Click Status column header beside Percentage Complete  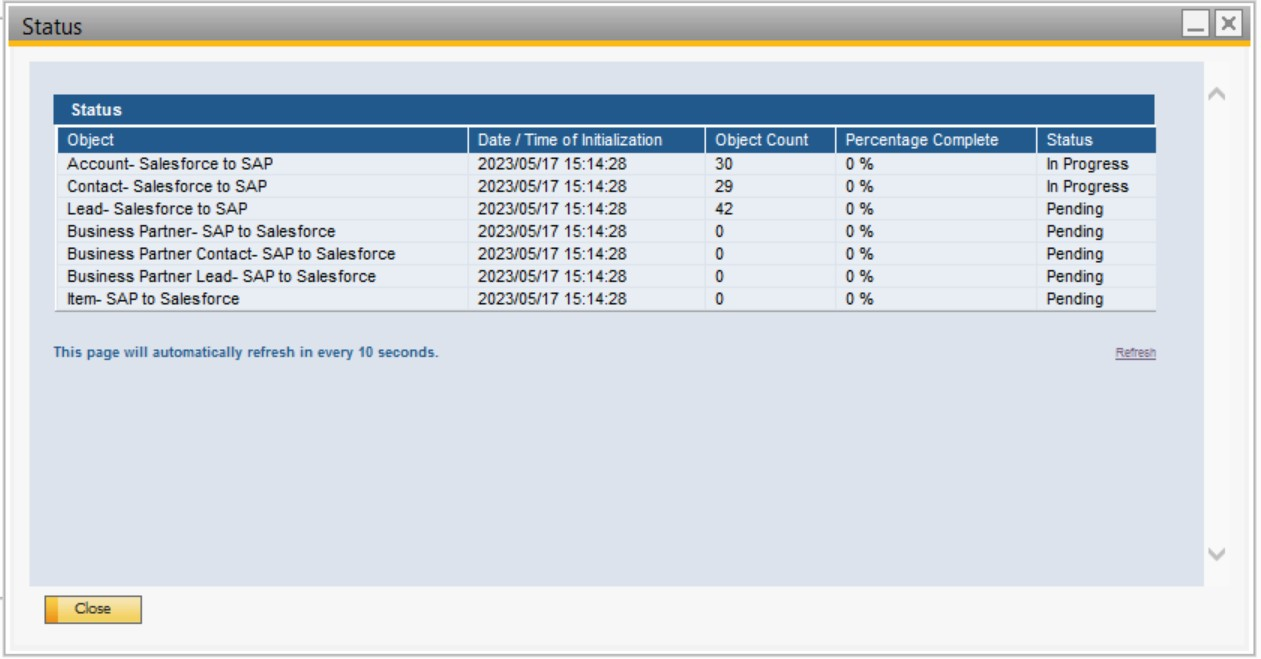click(1069, 140)
